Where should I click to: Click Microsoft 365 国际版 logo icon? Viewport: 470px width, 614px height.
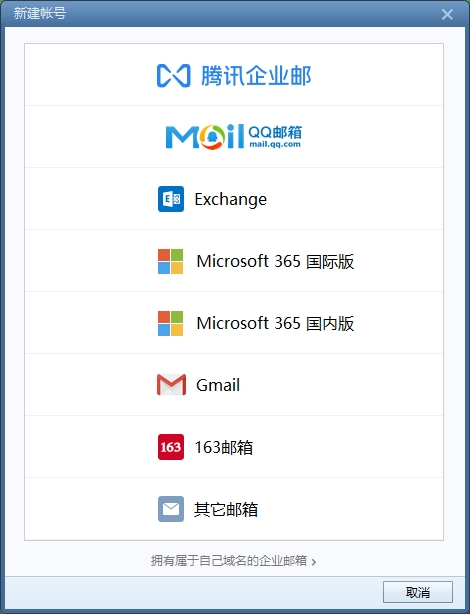[x=170, y=261]
